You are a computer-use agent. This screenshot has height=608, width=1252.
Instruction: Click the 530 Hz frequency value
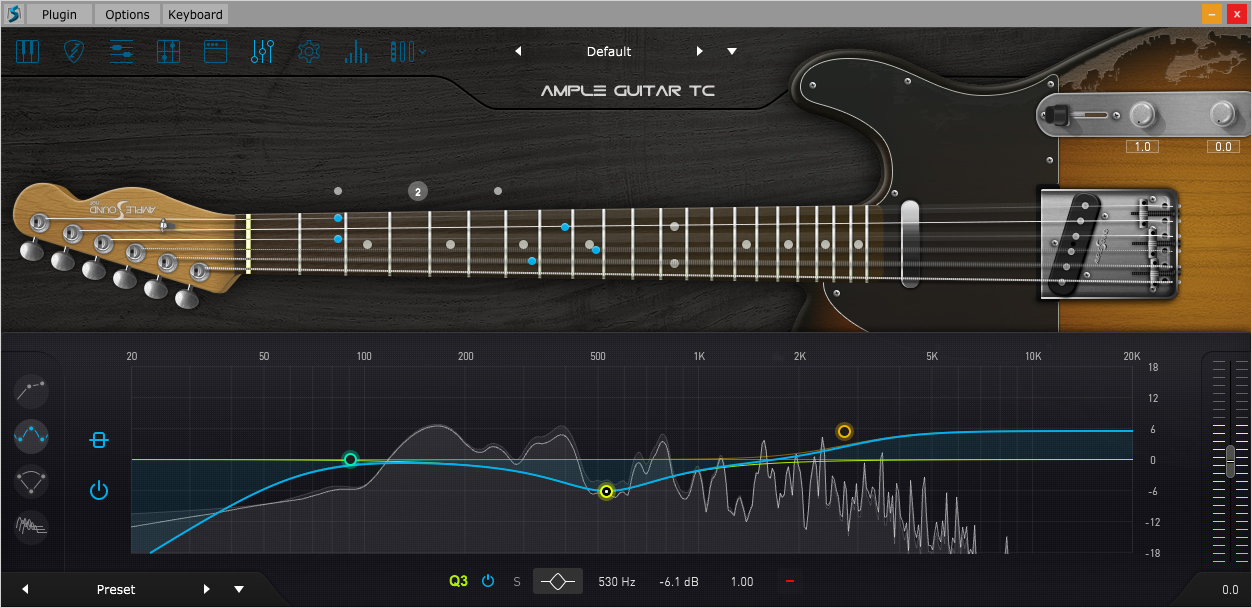(617, 582)
